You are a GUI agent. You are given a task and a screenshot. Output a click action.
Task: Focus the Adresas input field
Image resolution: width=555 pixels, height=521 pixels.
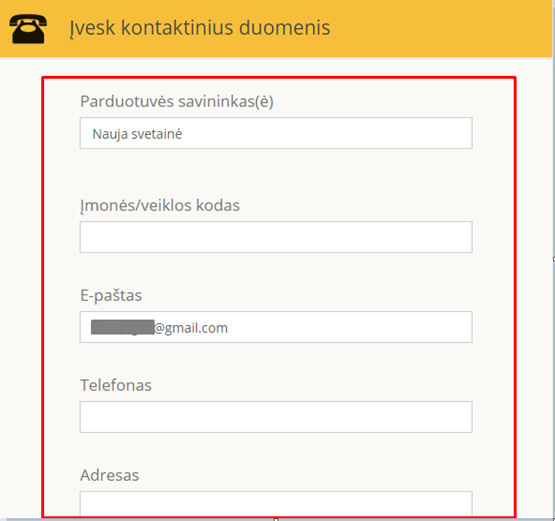point(276,504)
